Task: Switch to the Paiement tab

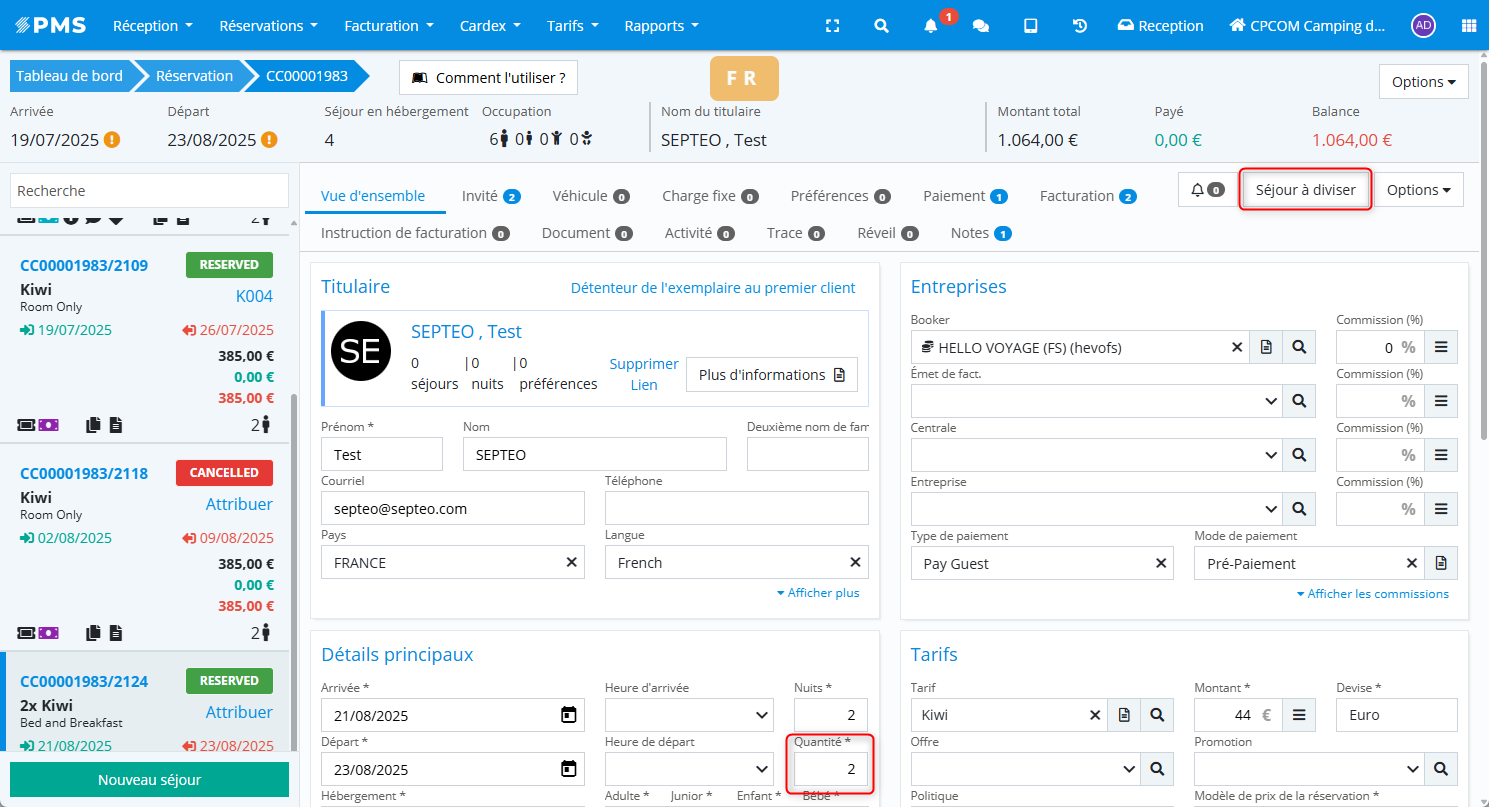Action: click(964, 196)
